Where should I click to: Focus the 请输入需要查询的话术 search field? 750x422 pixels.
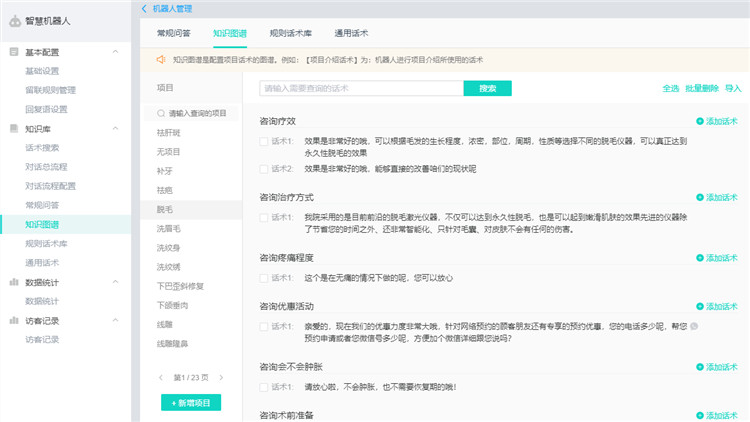(x=361, y=88)
